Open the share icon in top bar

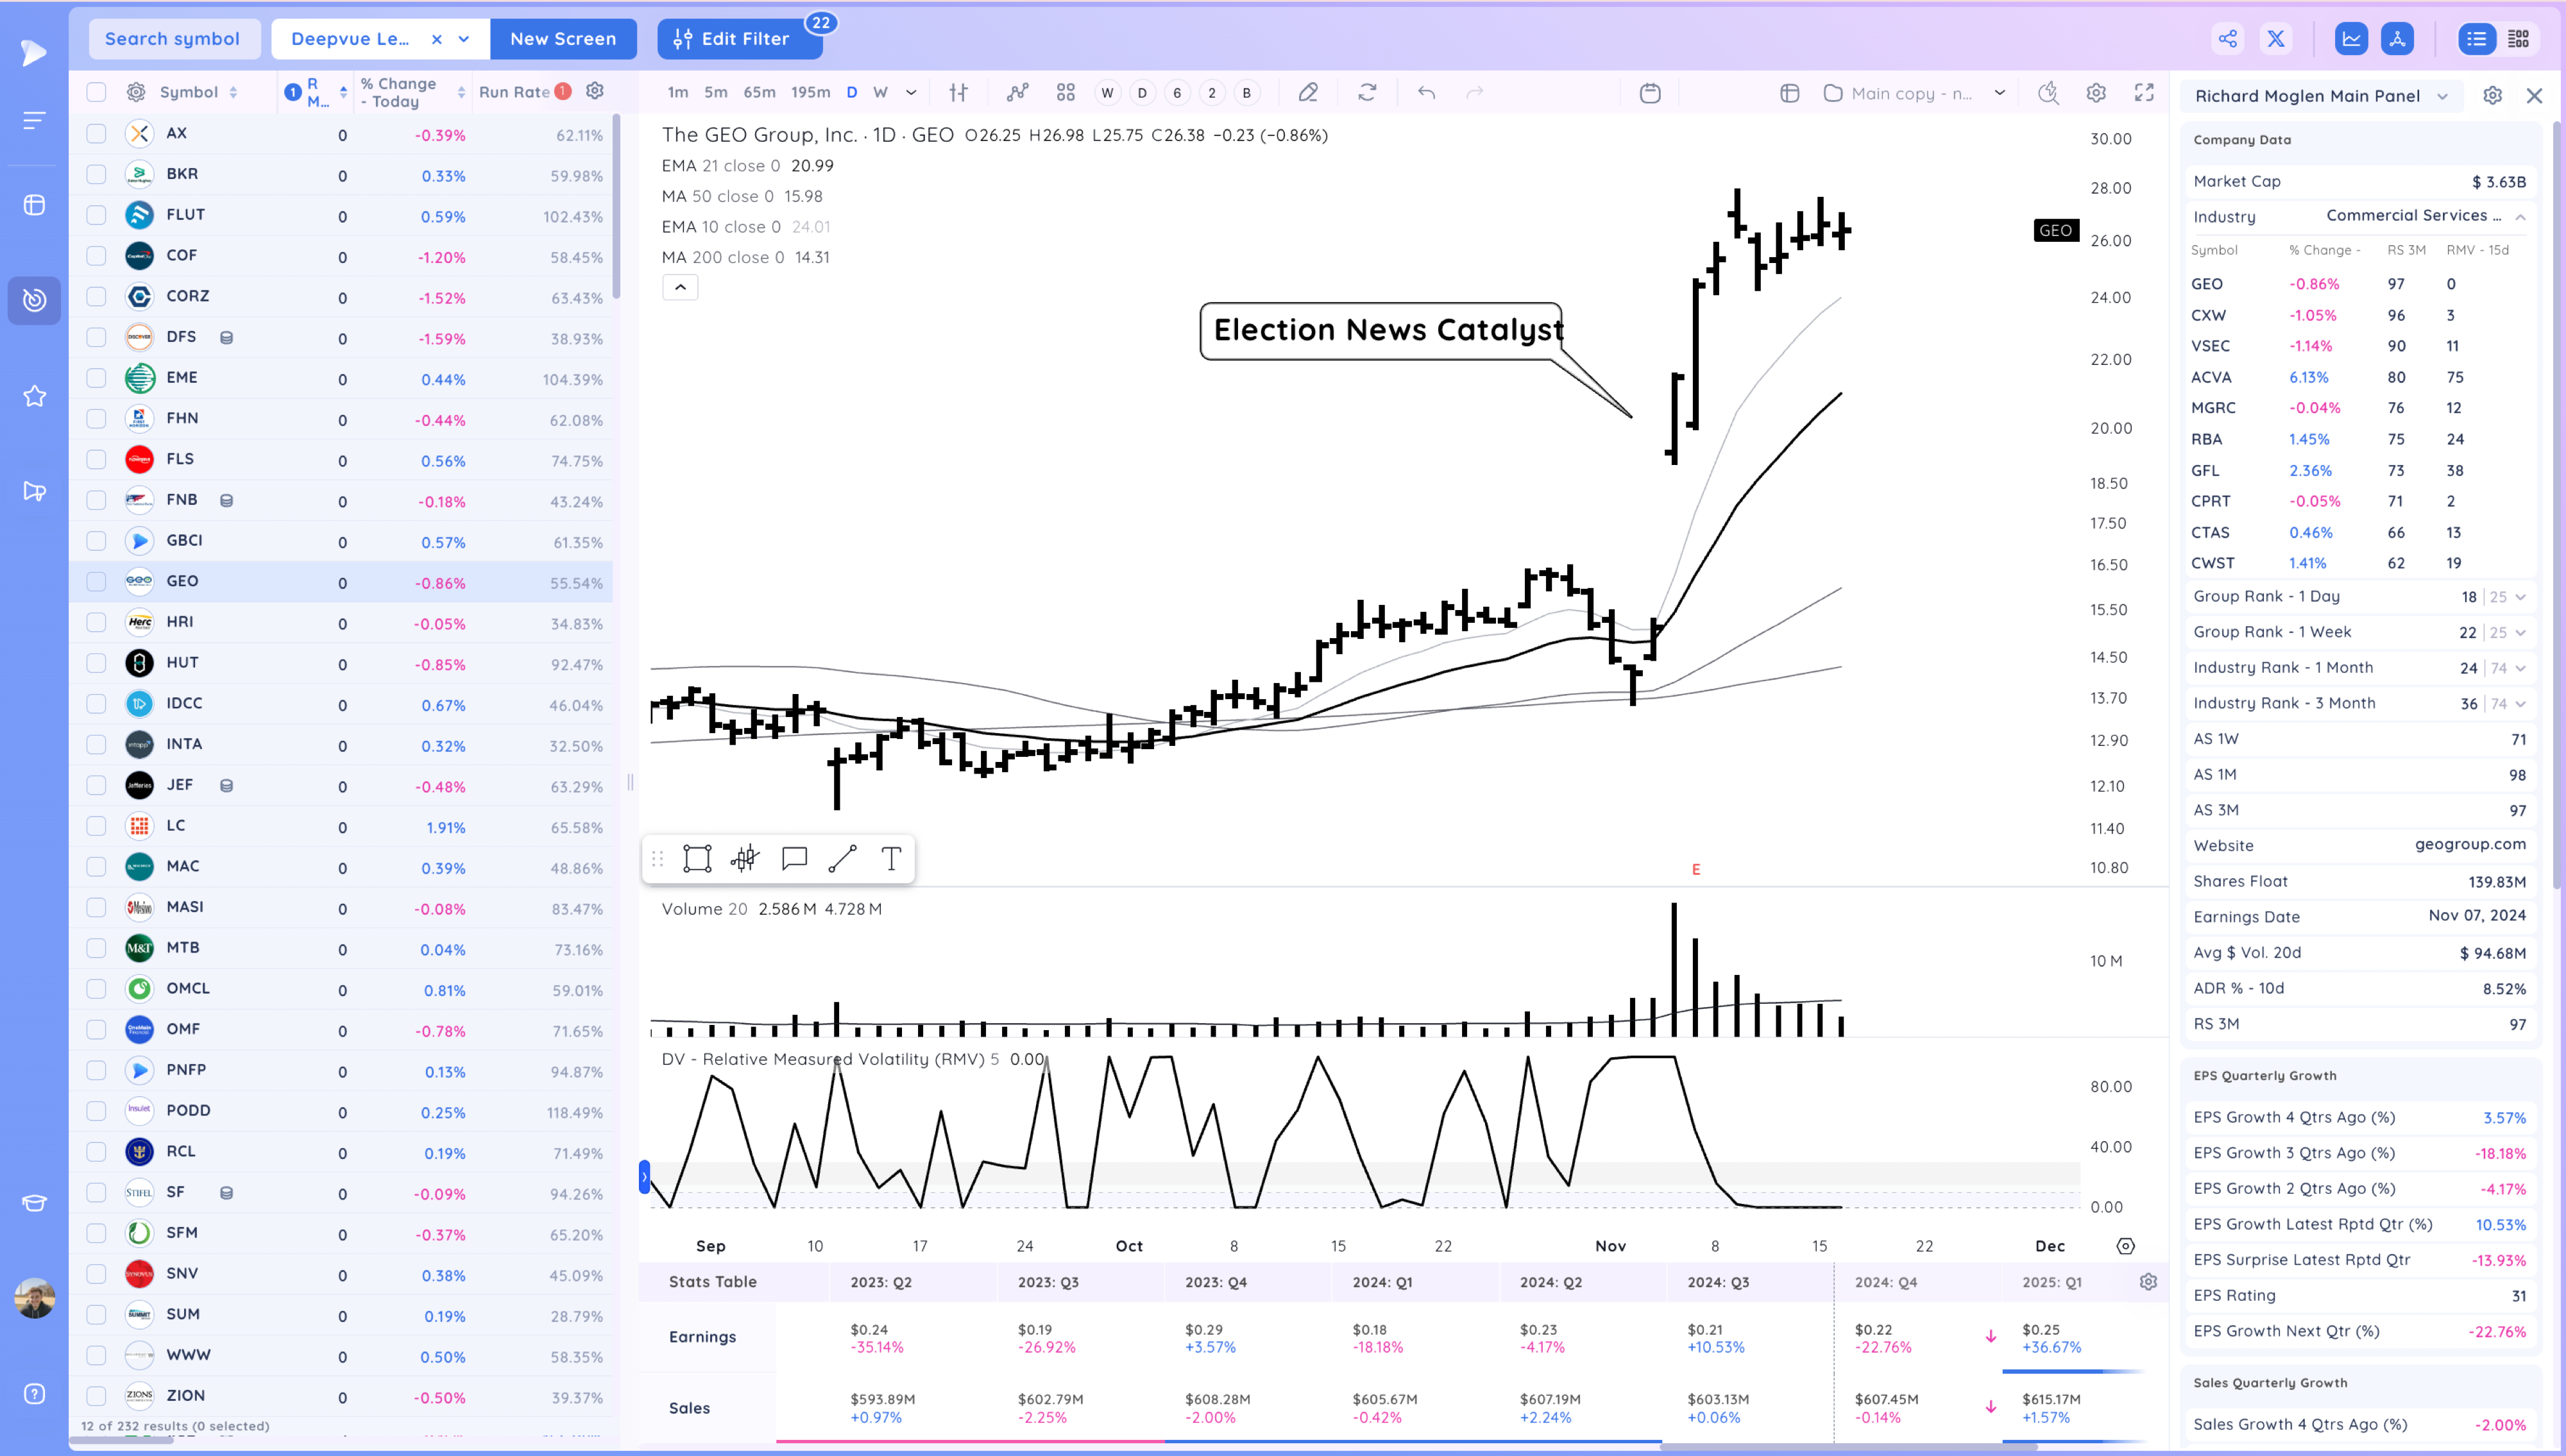tap(2228, 39)
